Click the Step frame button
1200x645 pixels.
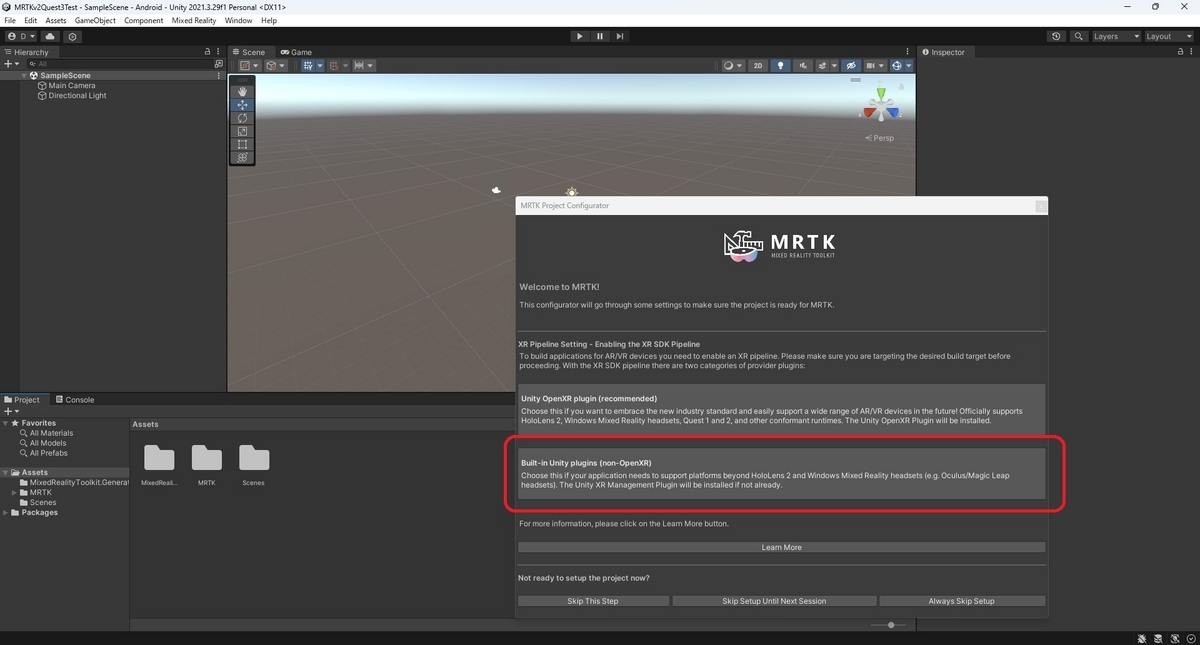tap(620, 36)
